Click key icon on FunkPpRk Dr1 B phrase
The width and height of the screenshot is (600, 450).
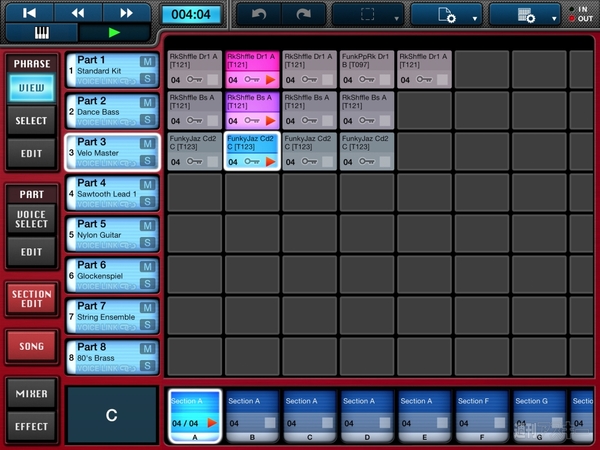(367, 80)
